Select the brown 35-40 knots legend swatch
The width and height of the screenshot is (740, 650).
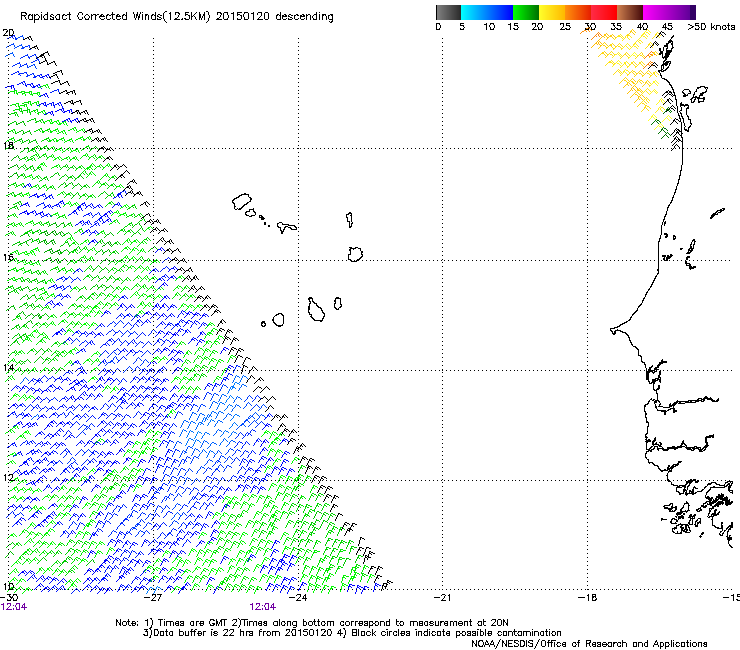click(x=630, y=12)
